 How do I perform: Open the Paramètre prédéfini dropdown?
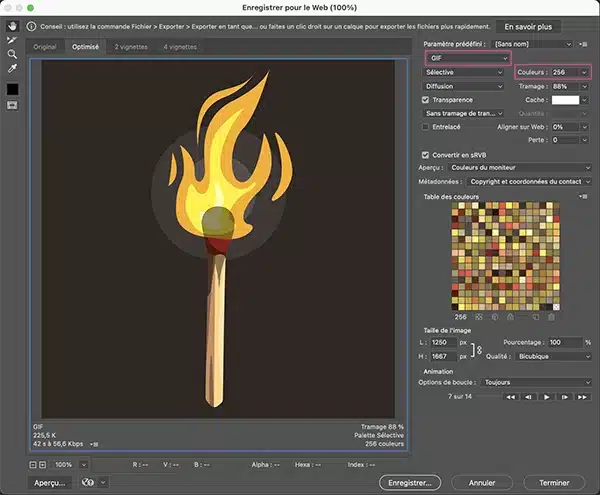[532, 44]
